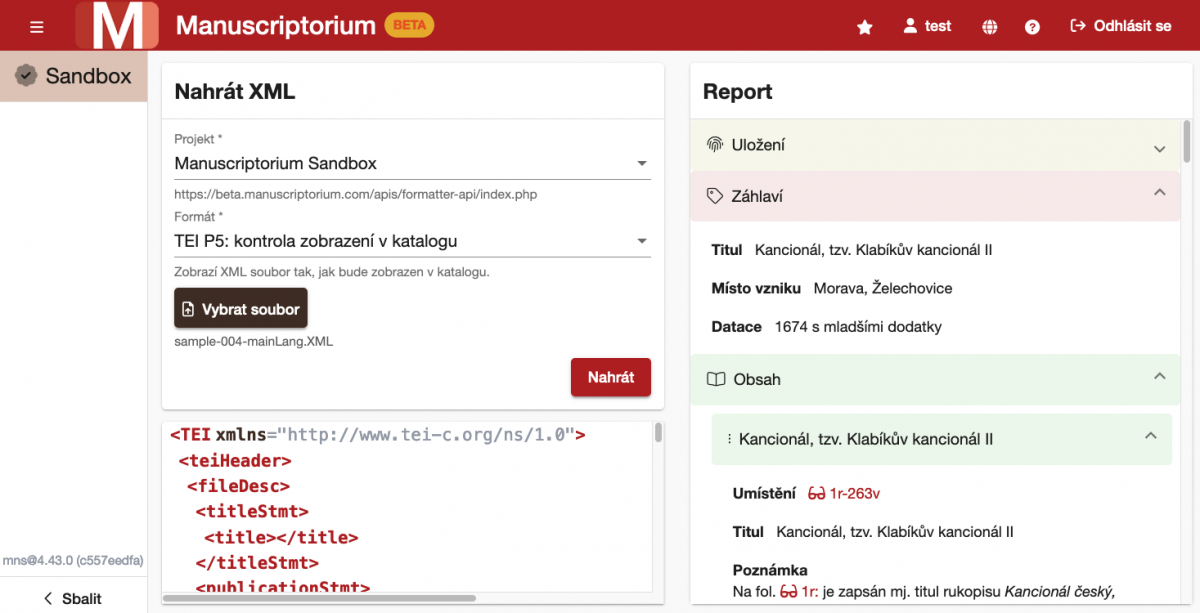
Task: Open the language globe menu
Action: (x=990, y=27)
